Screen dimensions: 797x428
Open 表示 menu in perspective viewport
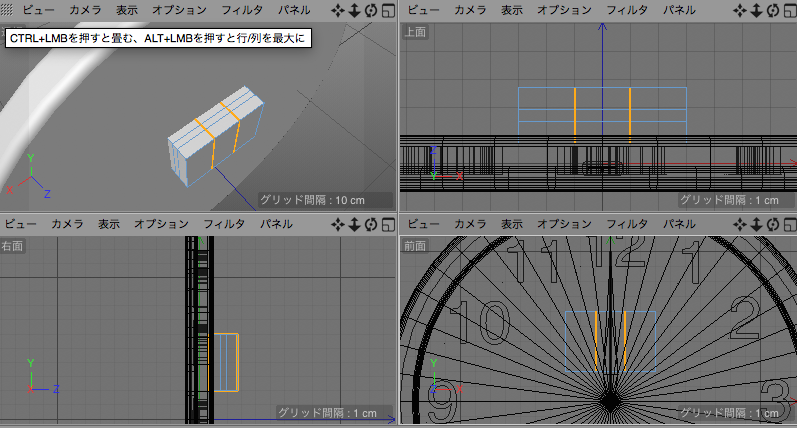coord(127,10)
